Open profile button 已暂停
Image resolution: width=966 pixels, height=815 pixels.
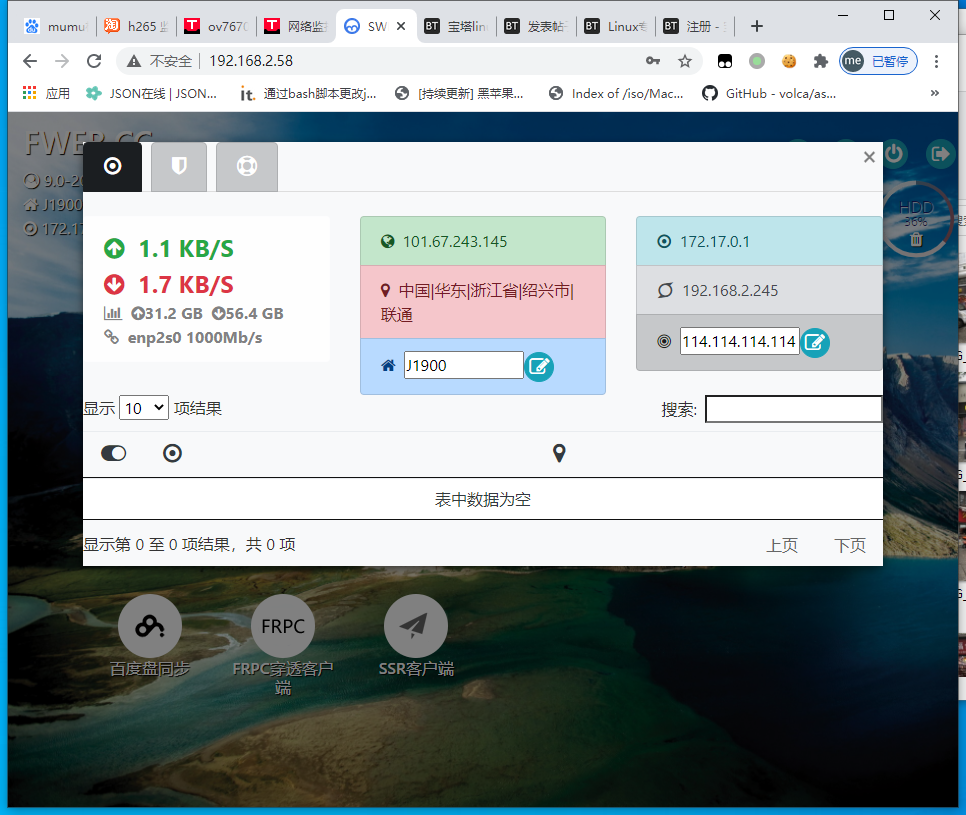click(x=879, y=61)
